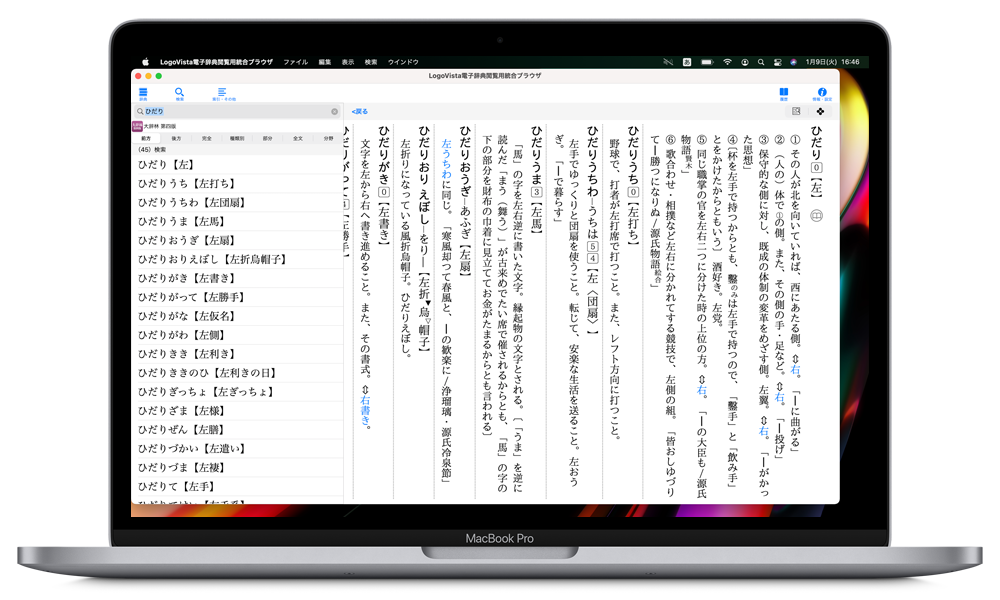Image resolution: width=1000 pixels, height=600 pixels.
Task: Open the 辞典 dictionary list icon
Action: click(143, 93)
